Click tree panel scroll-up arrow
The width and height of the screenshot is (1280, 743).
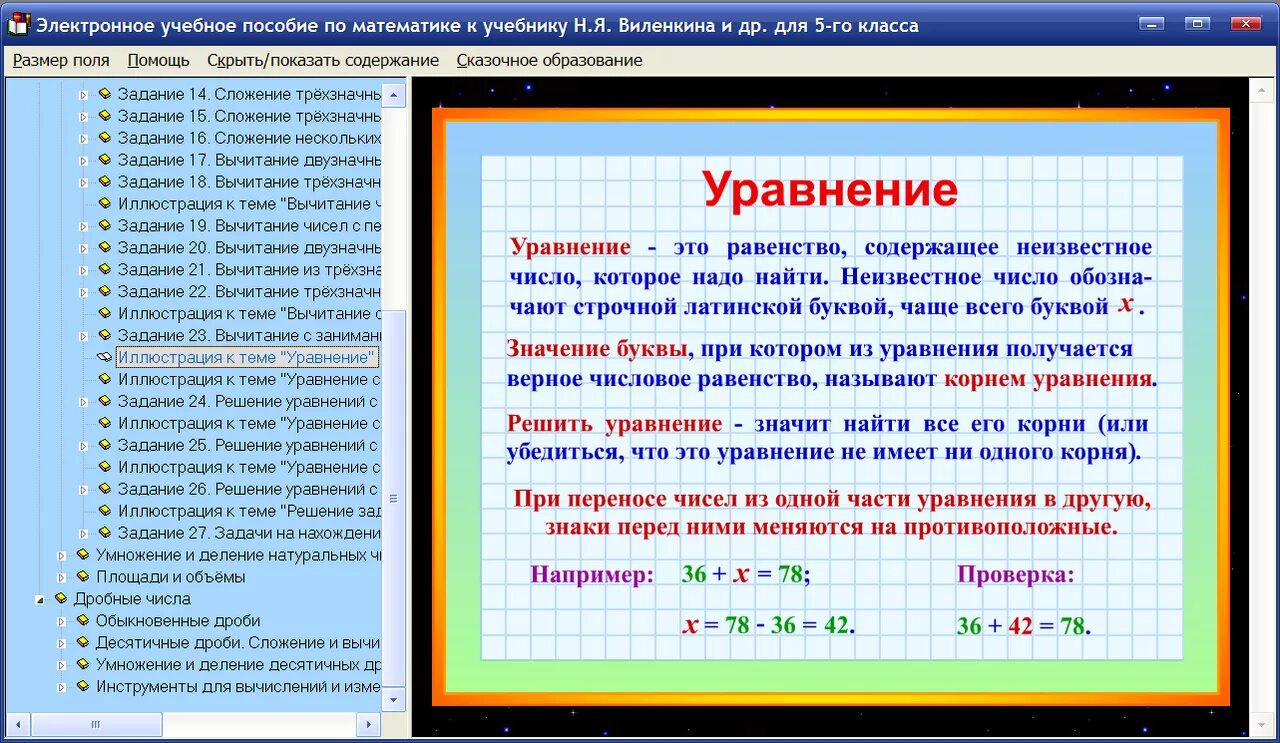395,96
